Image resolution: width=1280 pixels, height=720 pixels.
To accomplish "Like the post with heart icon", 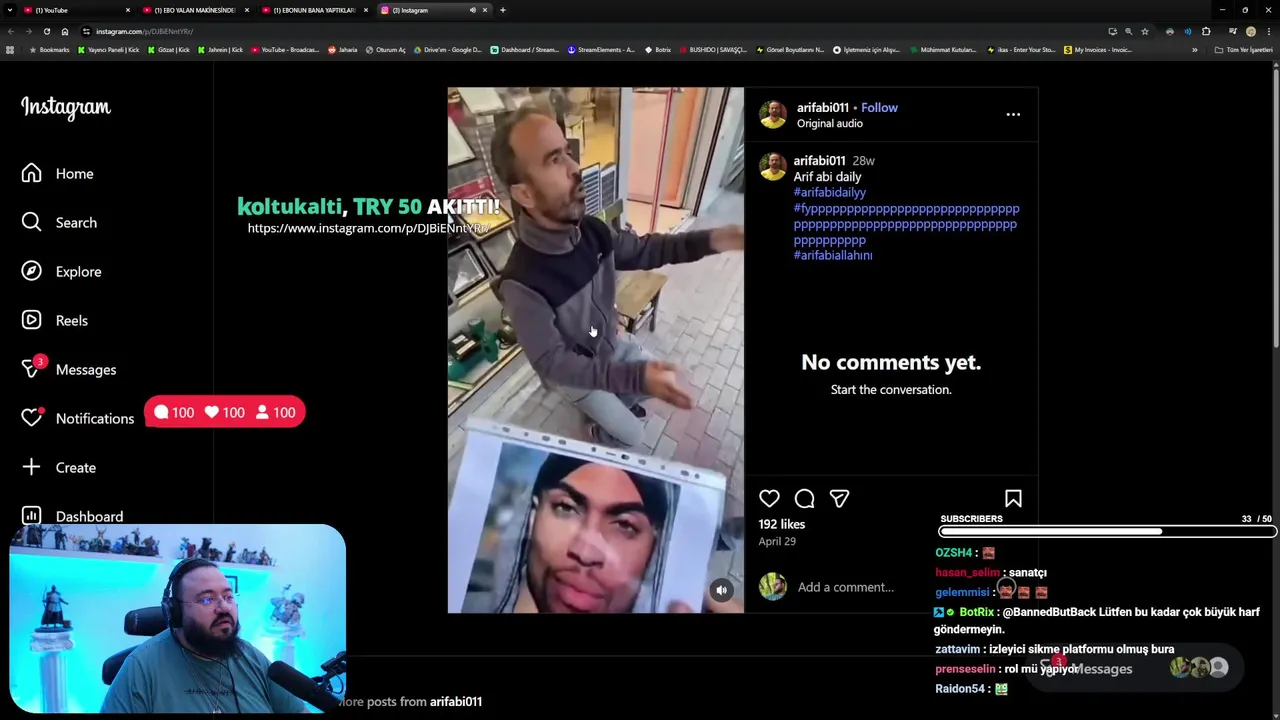I will pos(769,498).
